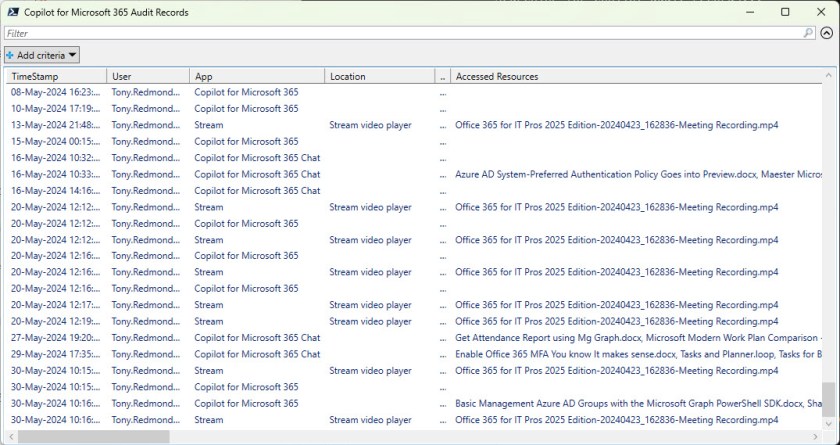Minimize the Audit Records window
The width and height of the screenshot is (840, 445).
click(x=749, y=12)
